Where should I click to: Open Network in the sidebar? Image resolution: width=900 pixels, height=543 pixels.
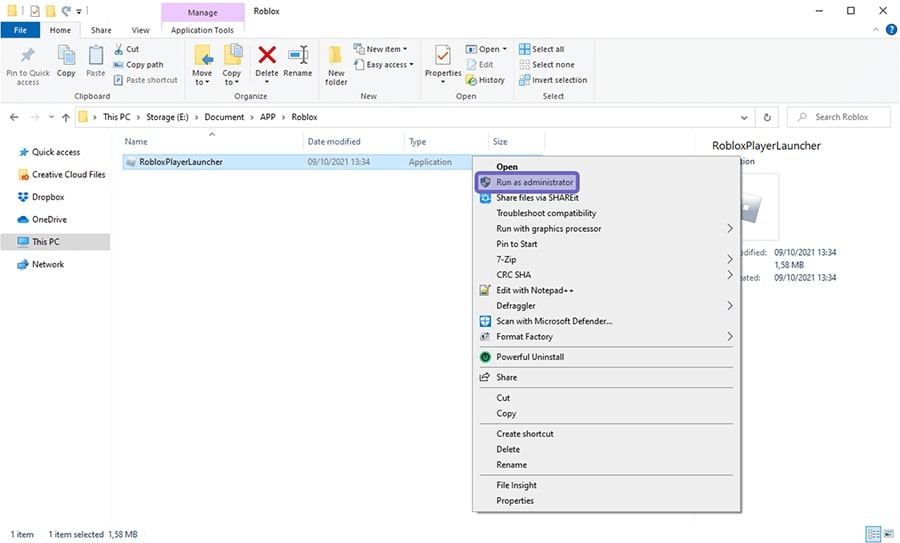(41, 264)
